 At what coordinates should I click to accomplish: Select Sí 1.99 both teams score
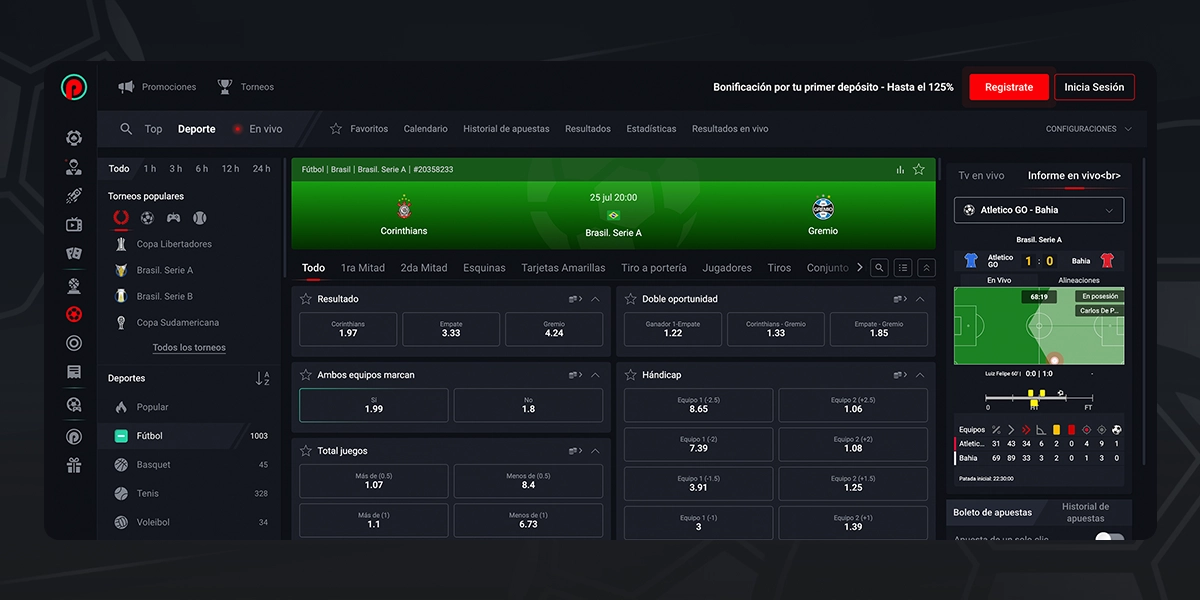[374, 405]
